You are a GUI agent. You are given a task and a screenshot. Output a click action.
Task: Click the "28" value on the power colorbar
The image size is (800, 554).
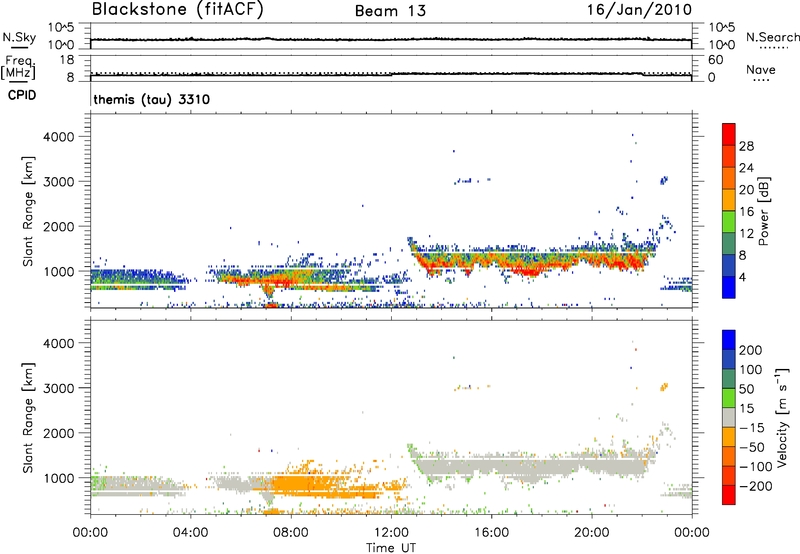tap(746, 146)
